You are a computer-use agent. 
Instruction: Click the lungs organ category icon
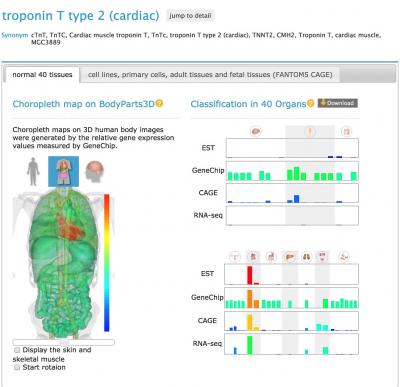tap(306, 257)
